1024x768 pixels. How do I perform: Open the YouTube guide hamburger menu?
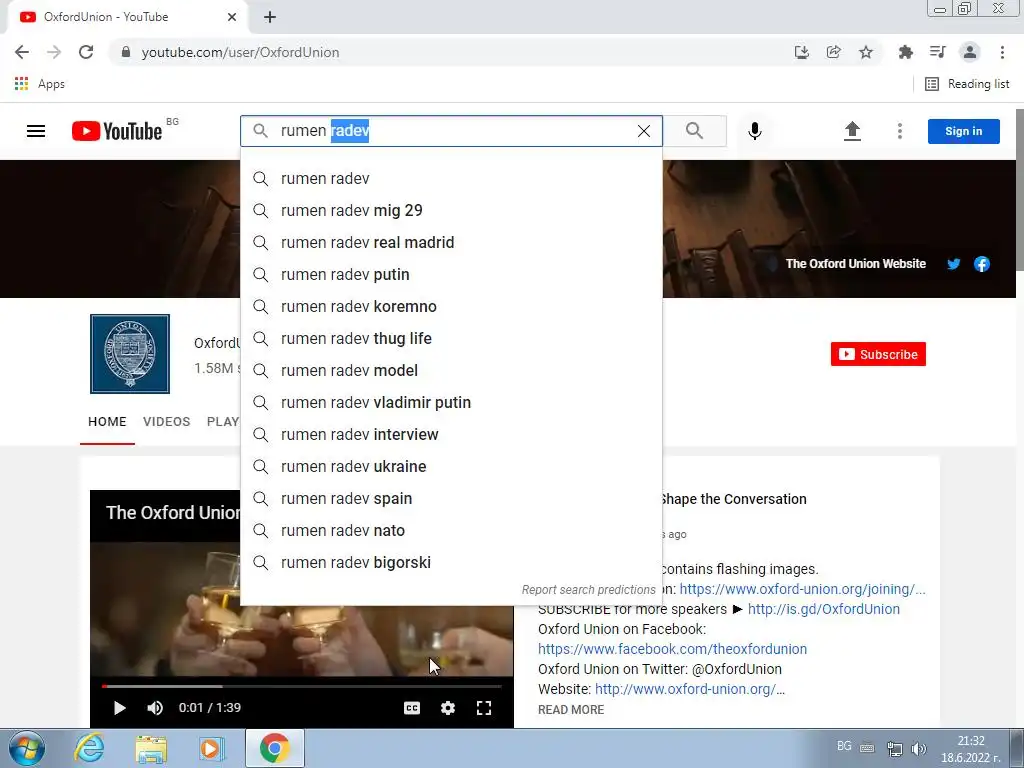36,131
